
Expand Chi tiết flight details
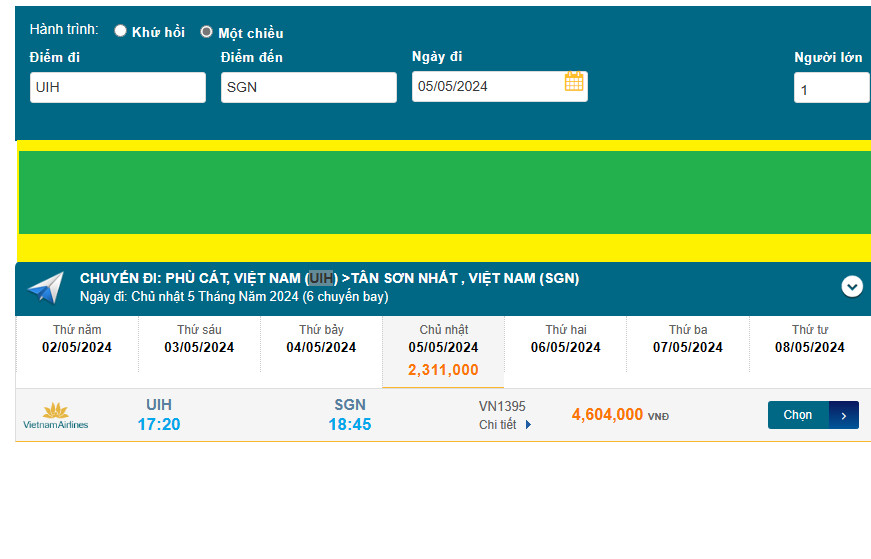click(x=505, y=424)
